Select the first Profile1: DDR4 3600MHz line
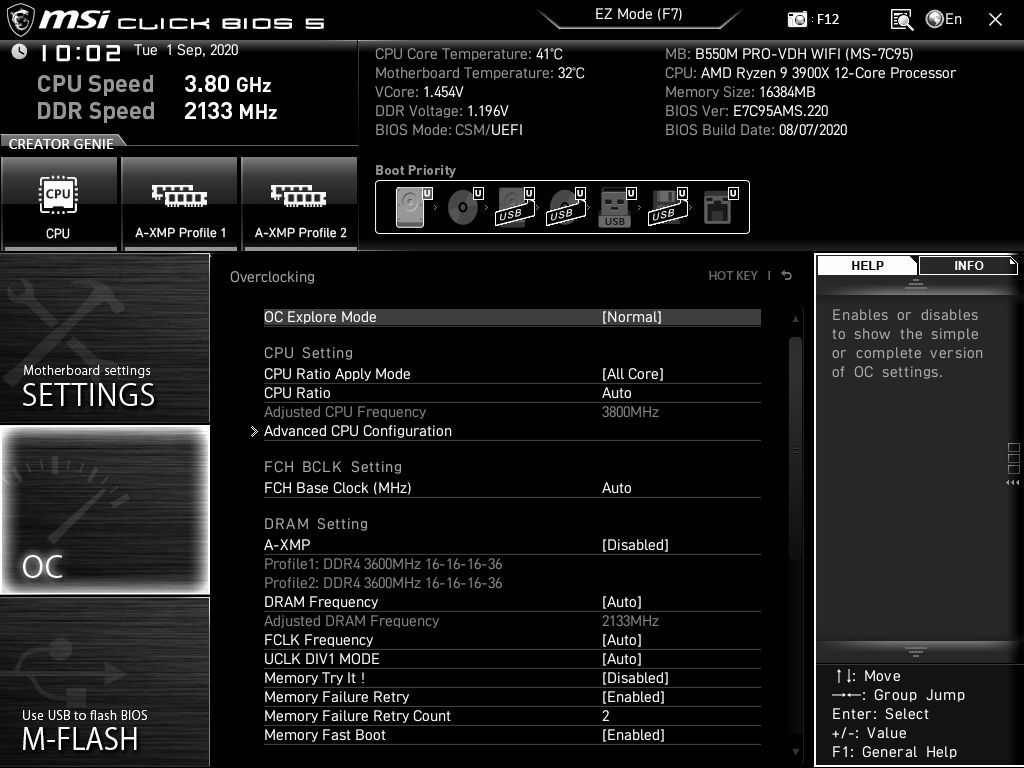Image resolution: width=1024 pixels, height=768 pixels. coord(383,564)
